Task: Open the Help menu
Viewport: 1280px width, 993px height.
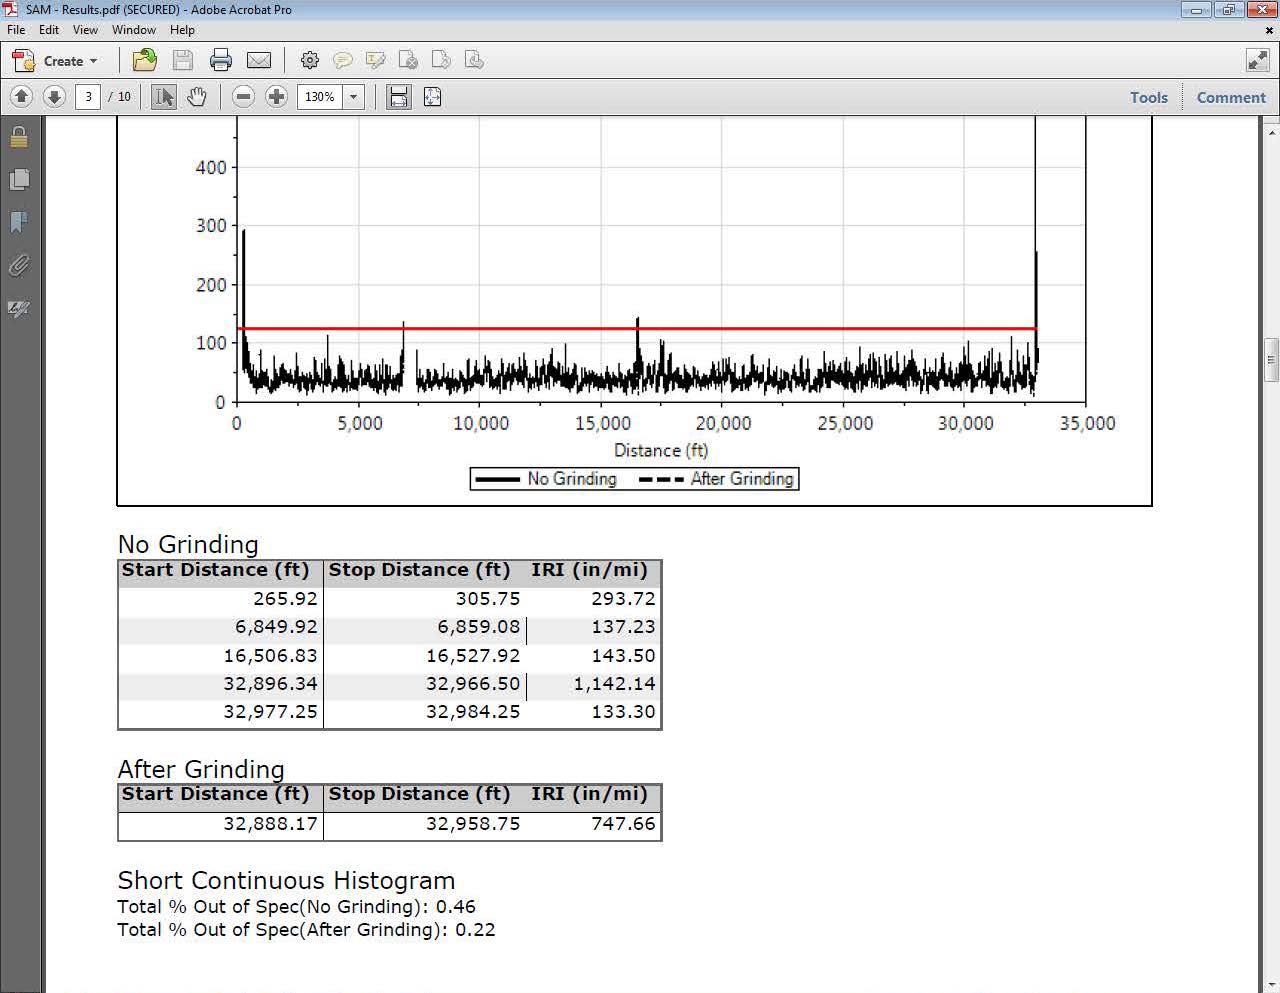Action: tap(182, 30)
